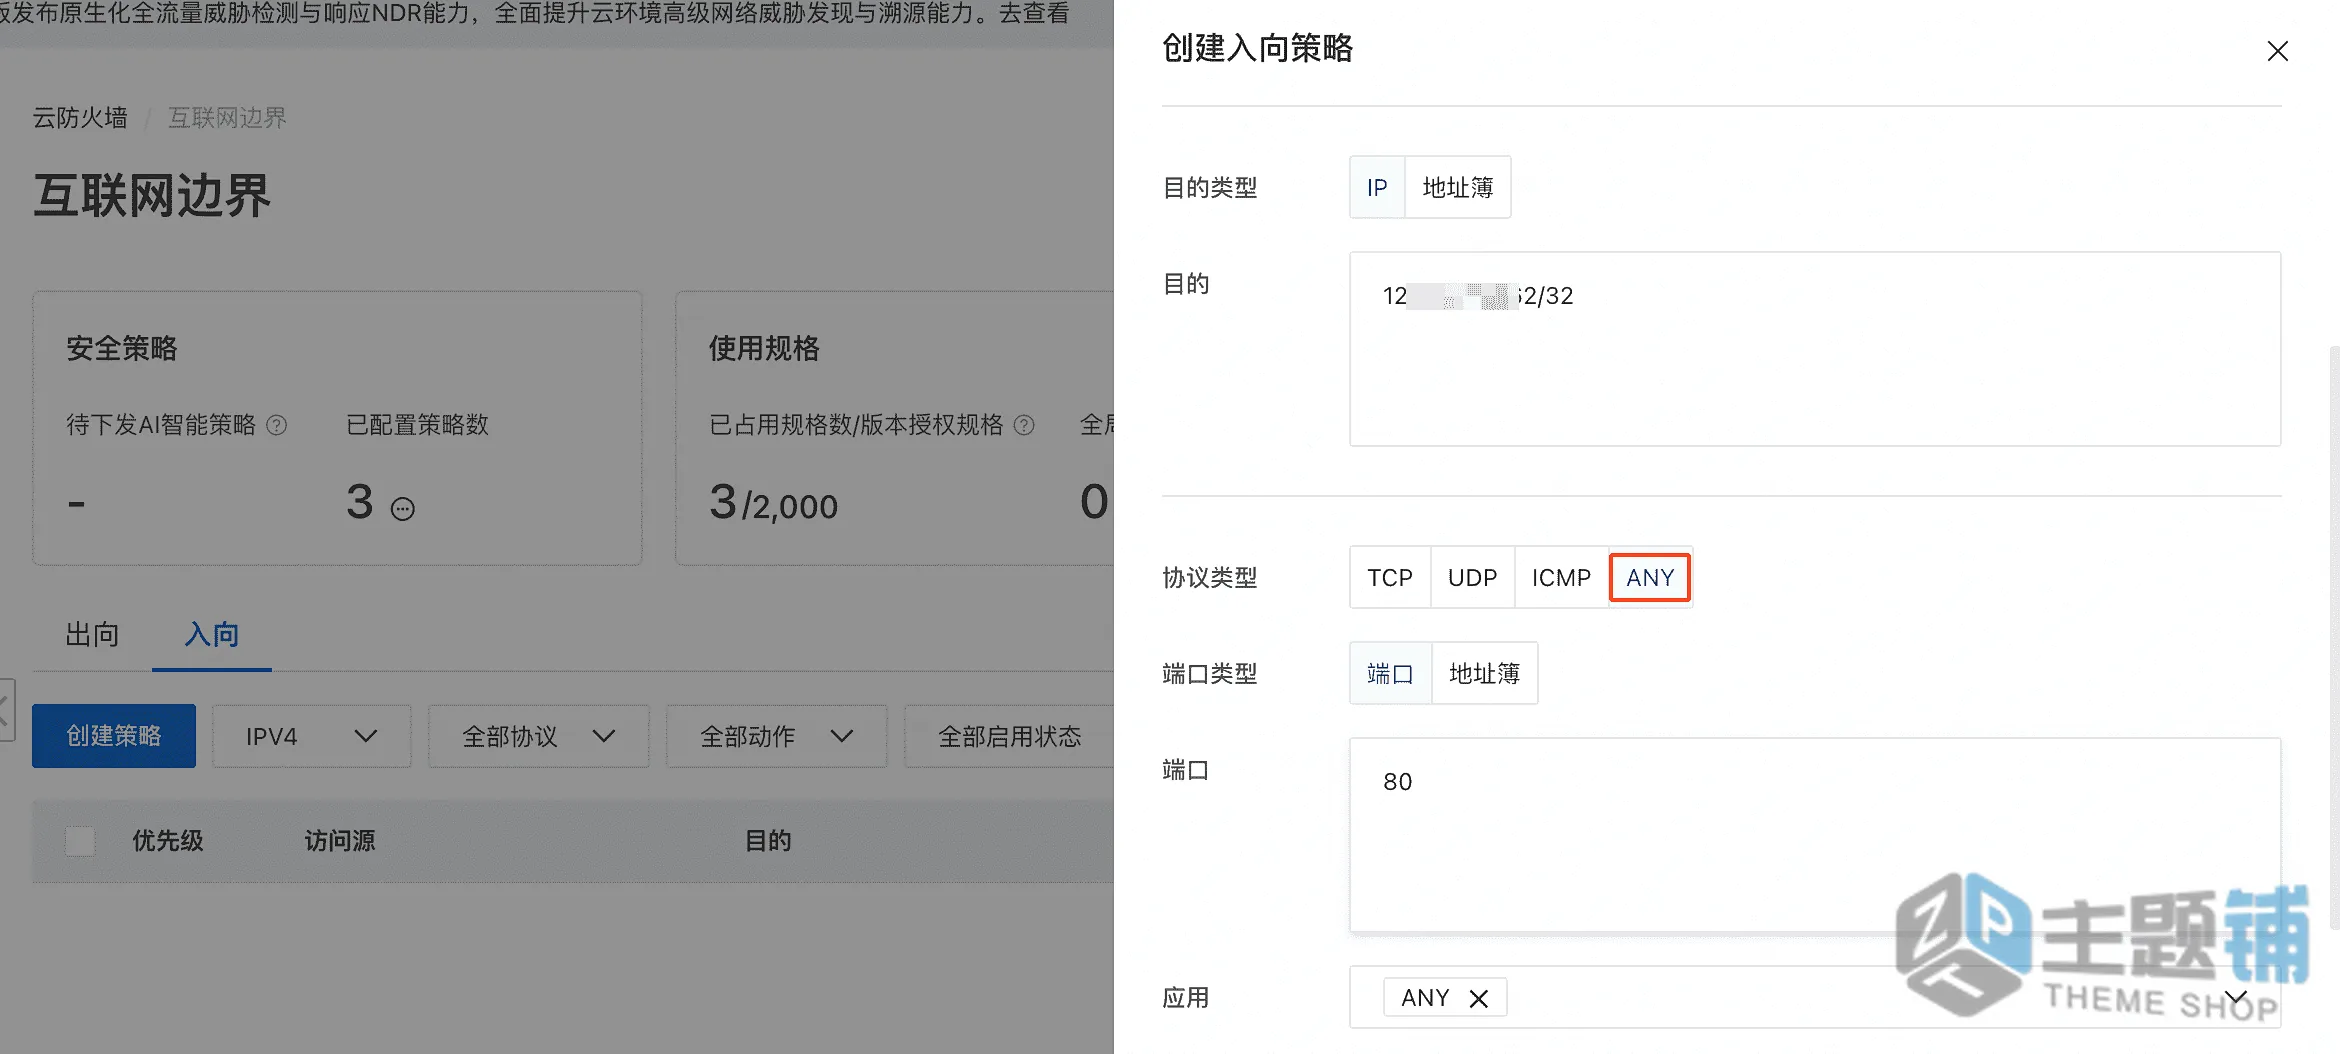The height and width of the screenshot is (1054, 2340).
Task: Click the drawer's vertical scrollbar
Action: [2334, 638]
